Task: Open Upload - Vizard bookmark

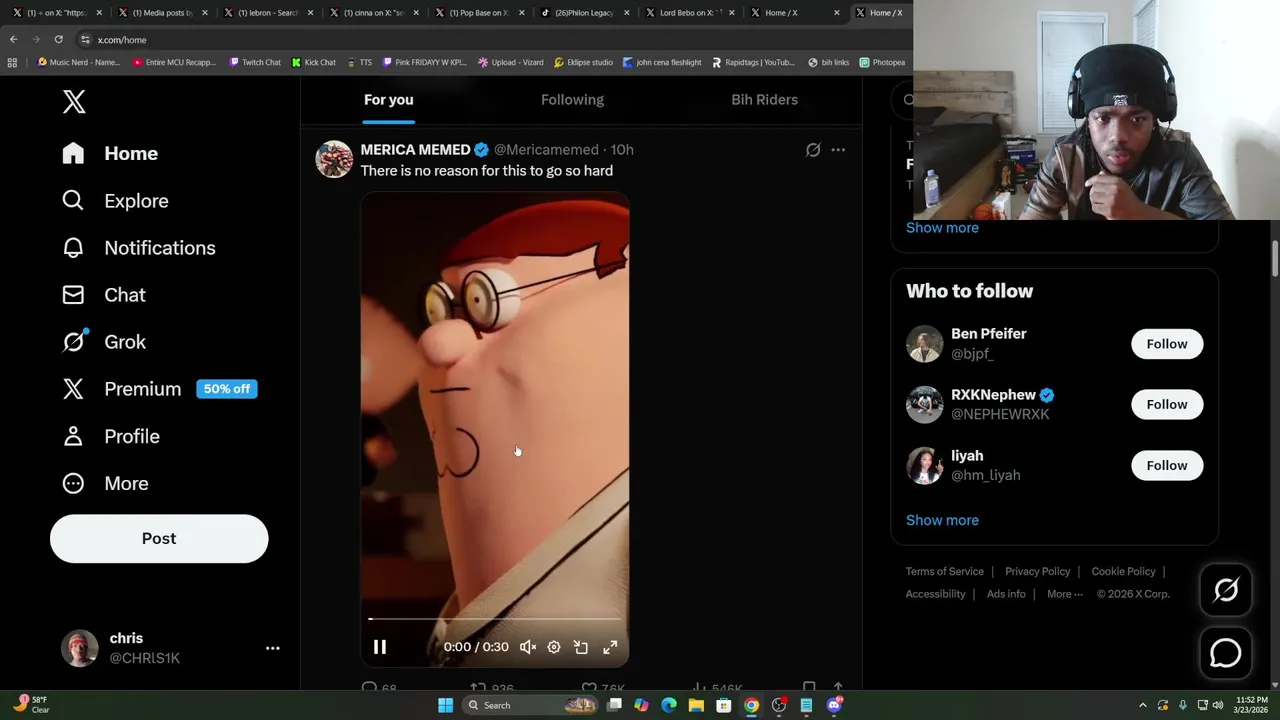Action: coord(511,62)
